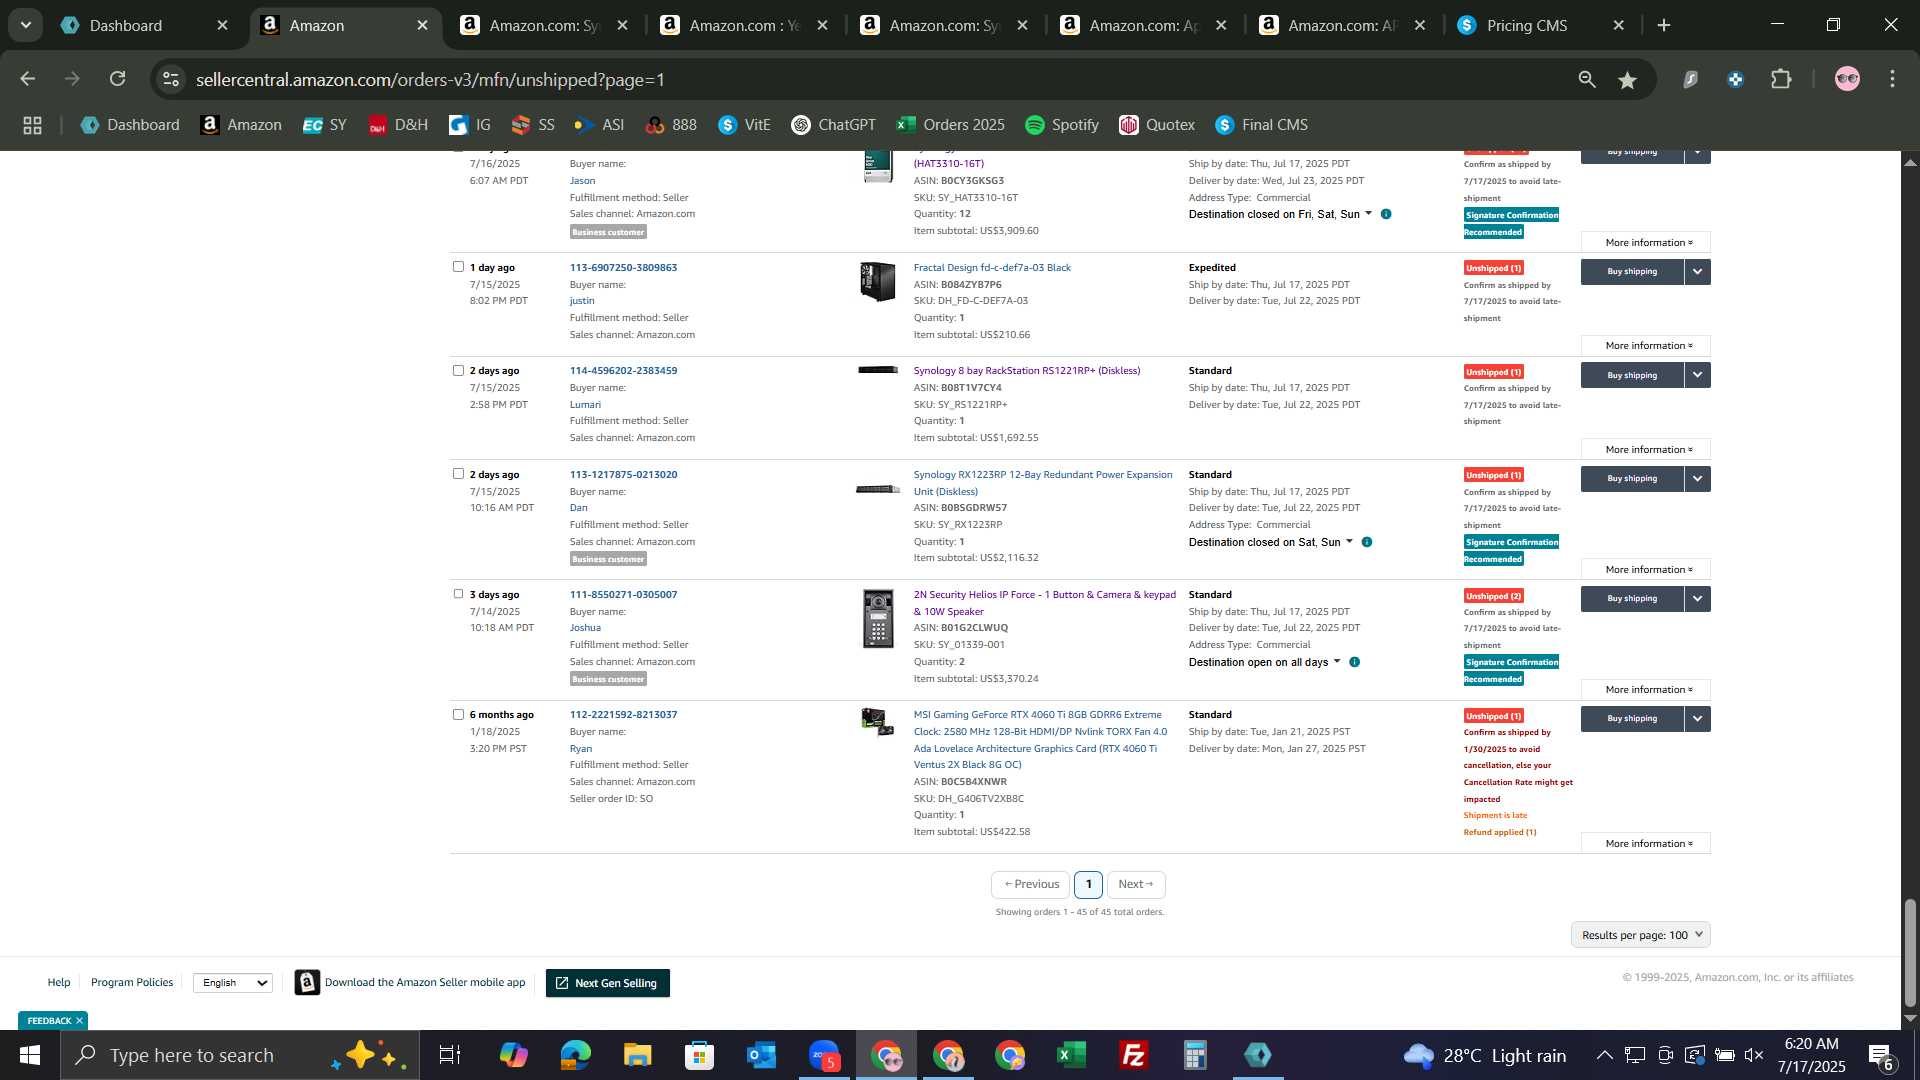Open Next Gen Selling button
The image size is (1920, 1080).
click(x=607, y=983)
